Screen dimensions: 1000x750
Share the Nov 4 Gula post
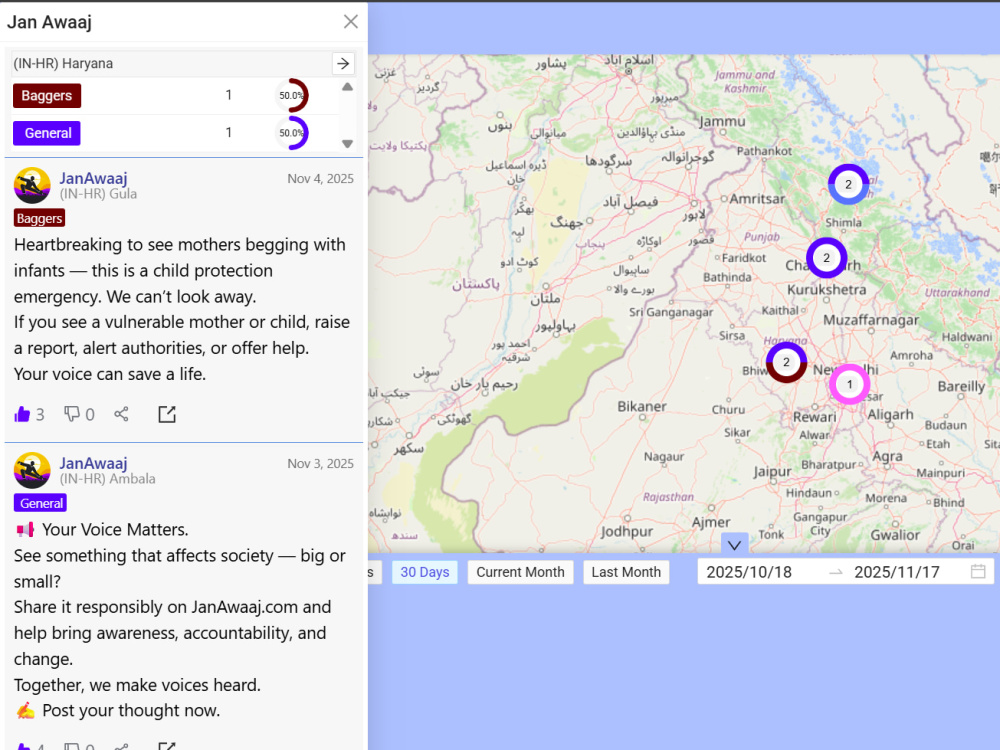(x=121, y=415)
